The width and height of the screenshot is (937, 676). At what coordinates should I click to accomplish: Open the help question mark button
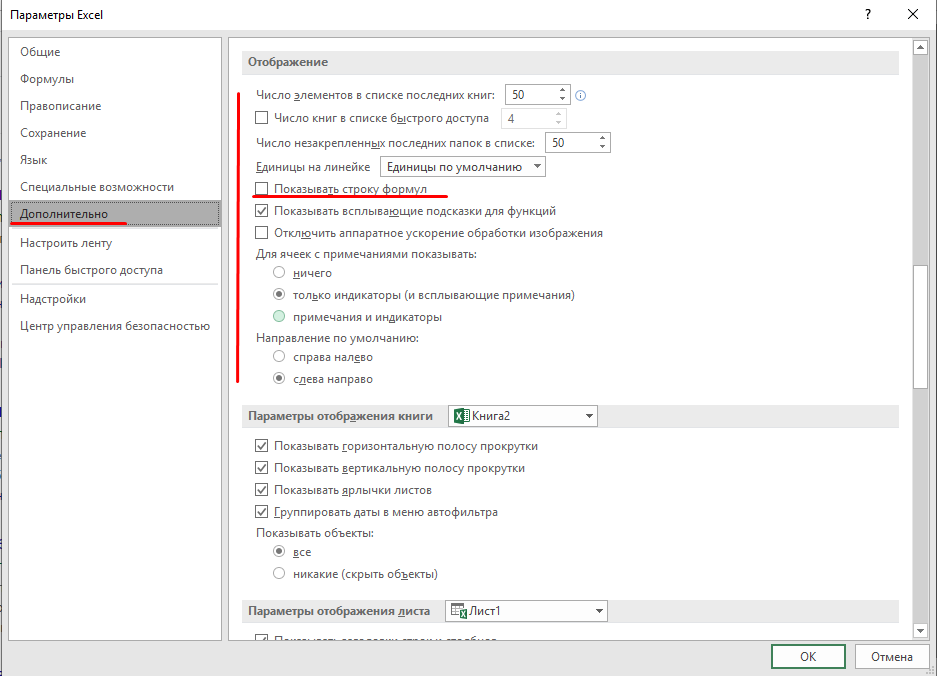tap(868, 14)
